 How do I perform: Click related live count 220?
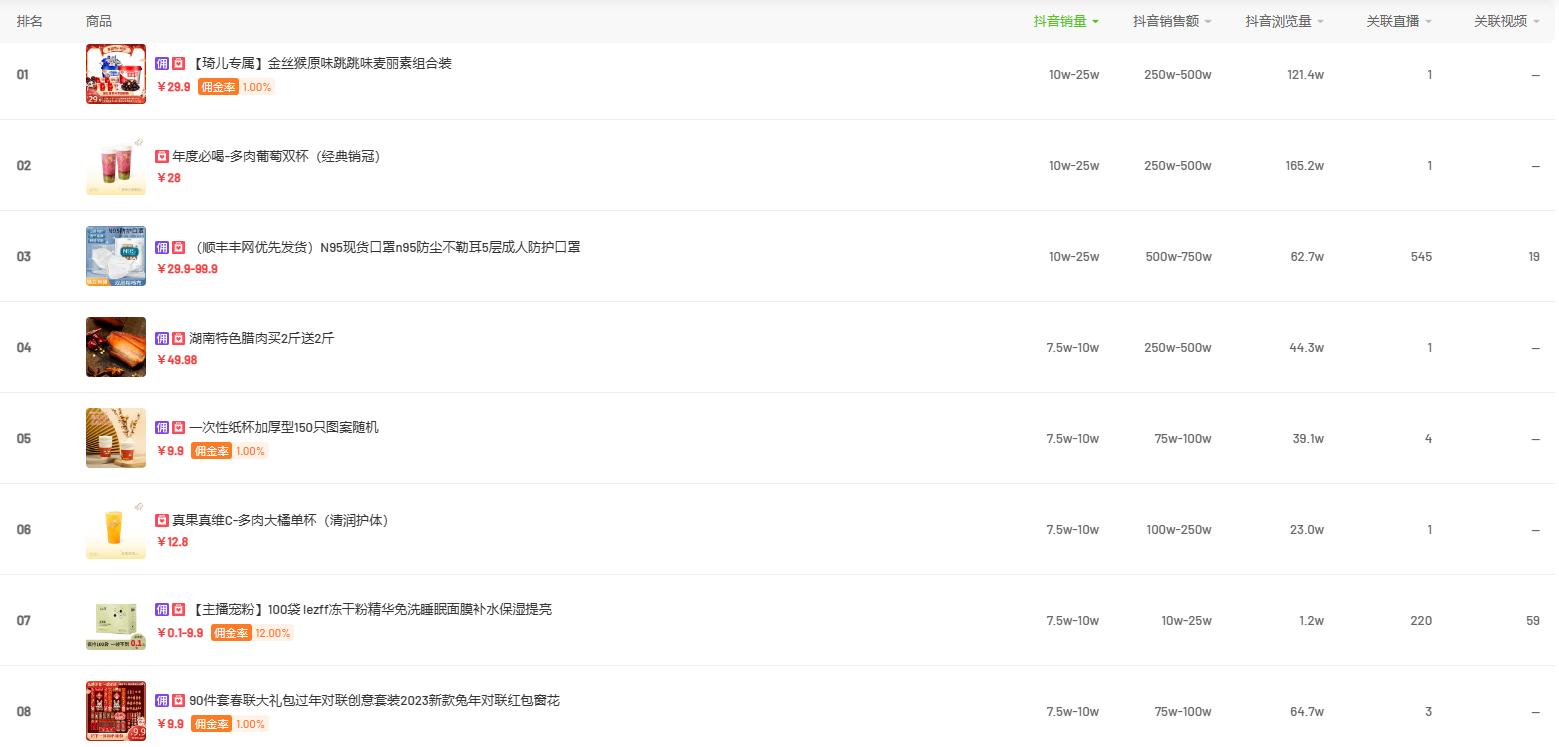(1421, 621)
